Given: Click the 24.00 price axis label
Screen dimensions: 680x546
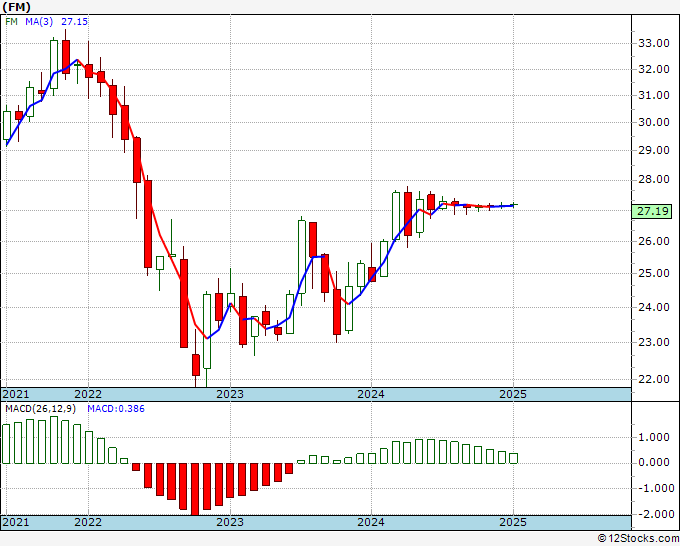Looking at the screenshot, I should 654,307.
